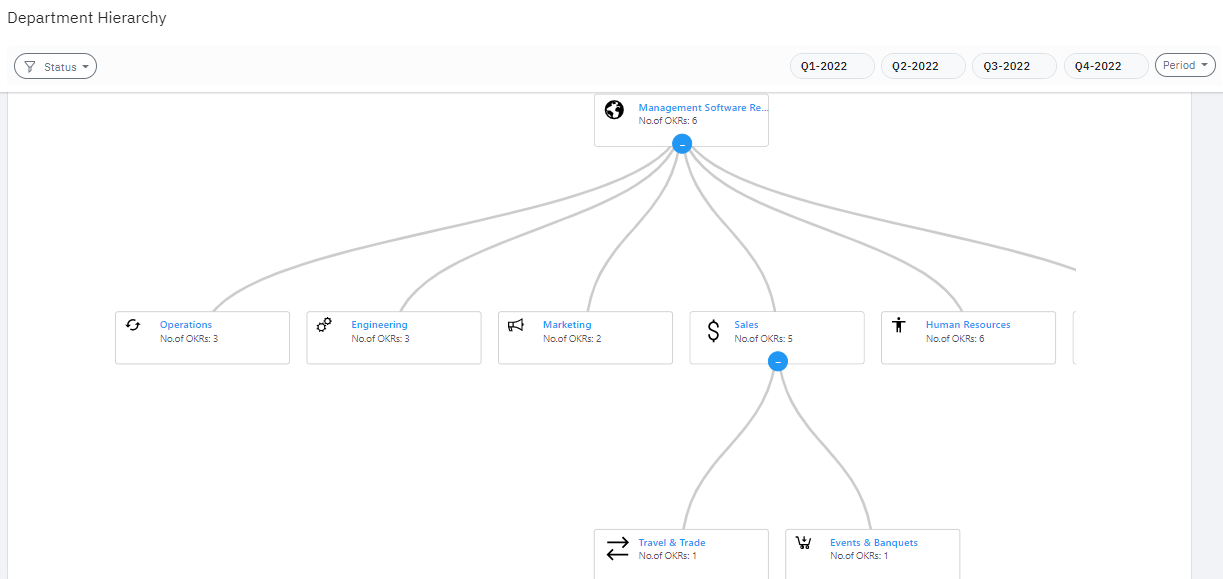Open the Human Resources department link

pos(967,324)
